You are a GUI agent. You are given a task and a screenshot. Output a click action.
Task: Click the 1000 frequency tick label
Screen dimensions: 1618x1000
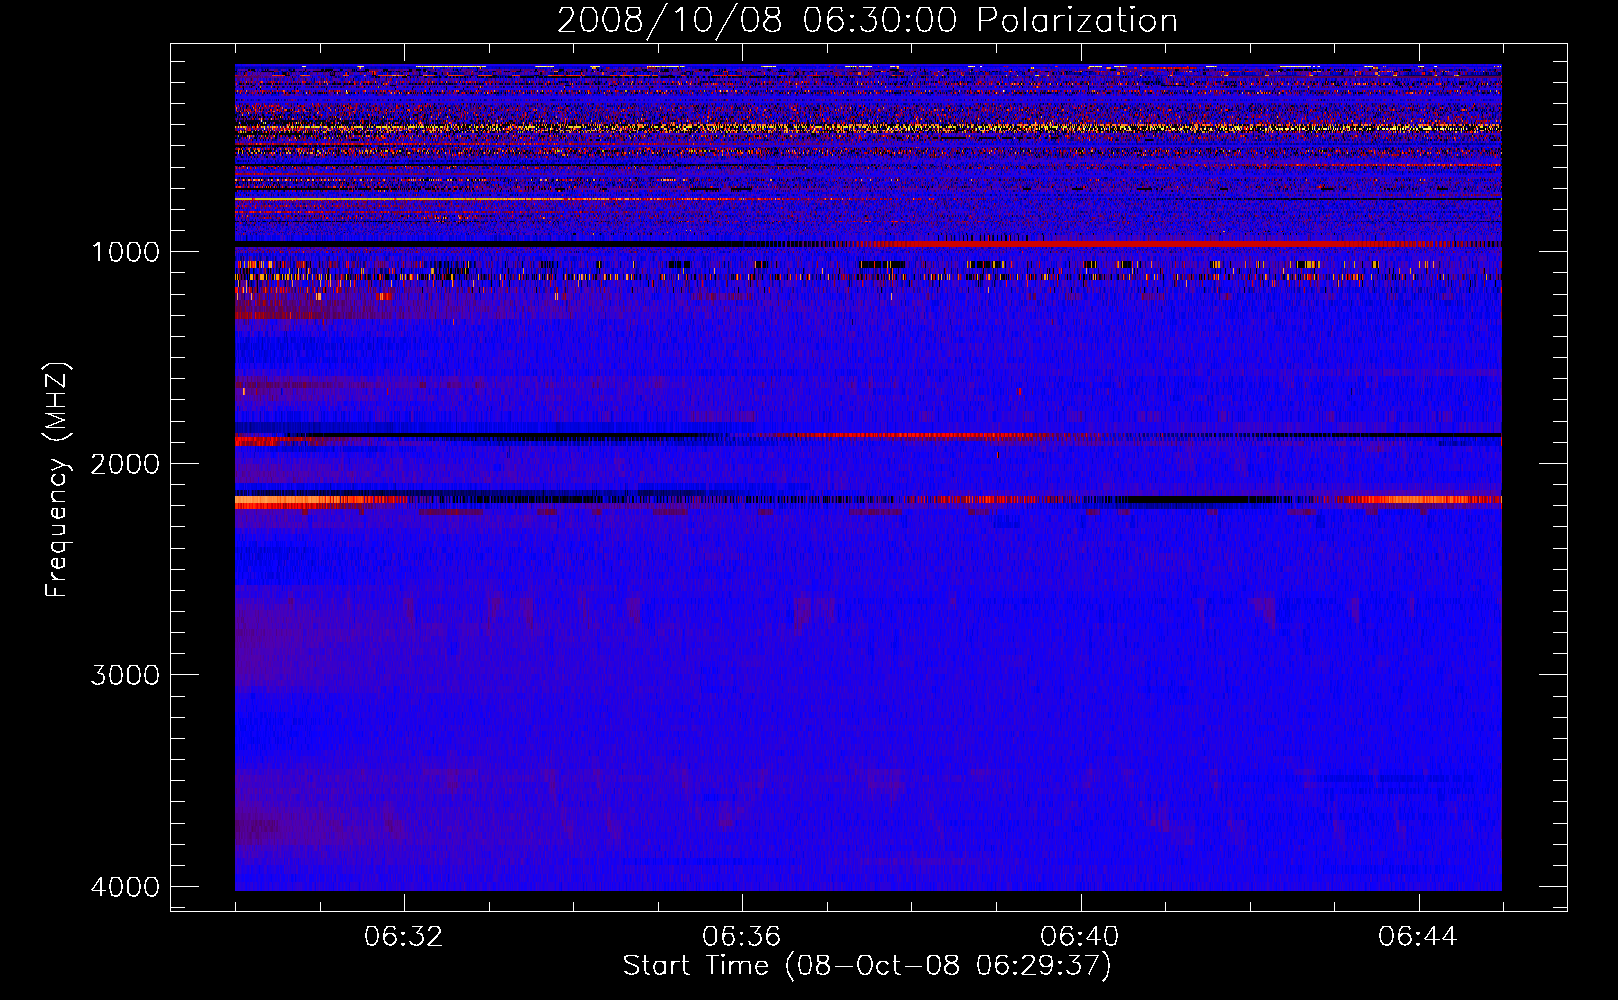tap(125, 252)
